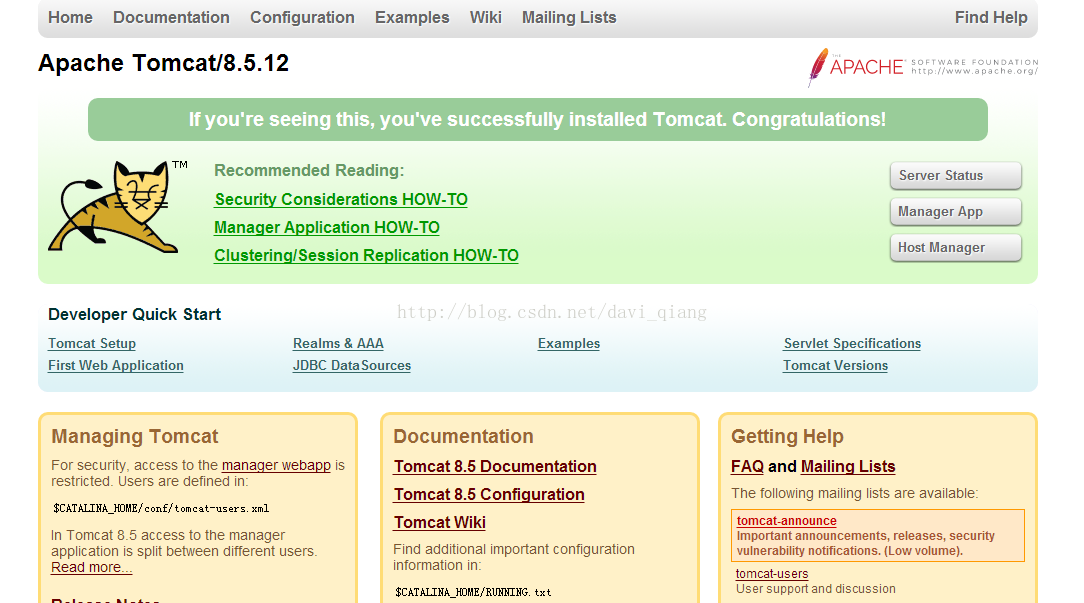Click the Apache Tomcat/8.5.12 heading

[163, 63]
